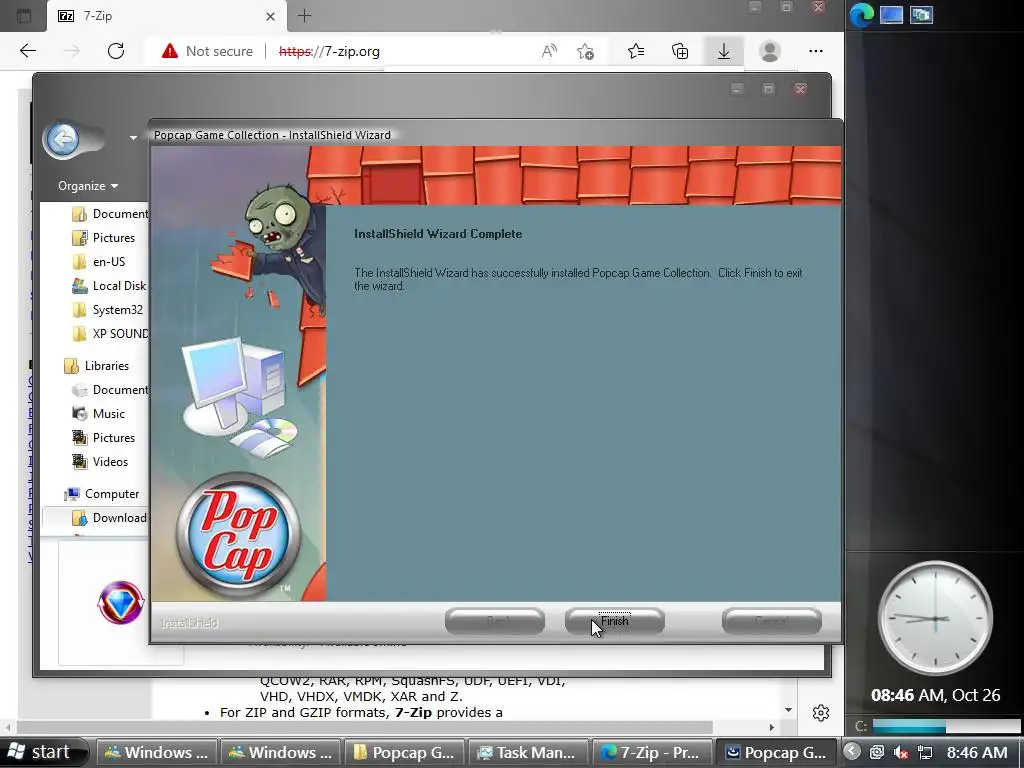This screenshot has width=1024, height=768.
Task: Open Edge Collections
Action: pyautogui.click(x=680, y=51)
